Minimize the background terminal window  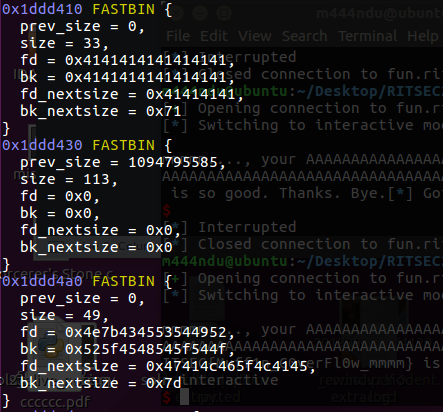pos(200,13)
